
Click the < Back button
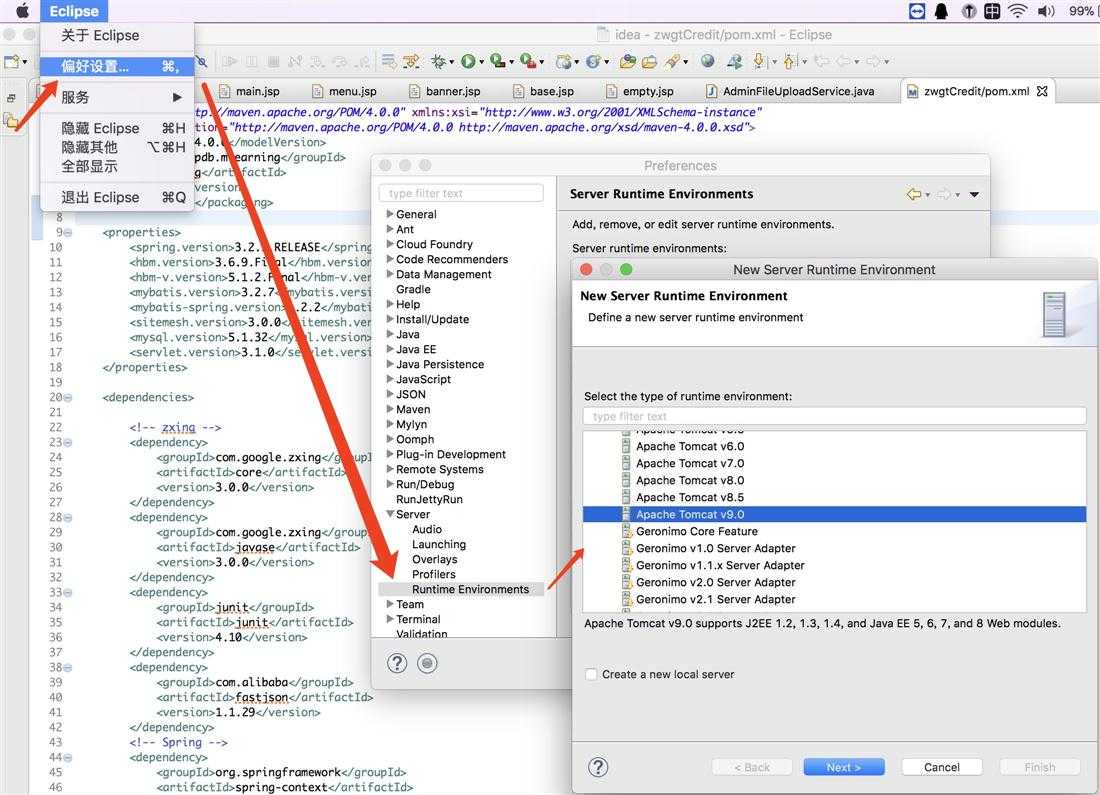751,767
